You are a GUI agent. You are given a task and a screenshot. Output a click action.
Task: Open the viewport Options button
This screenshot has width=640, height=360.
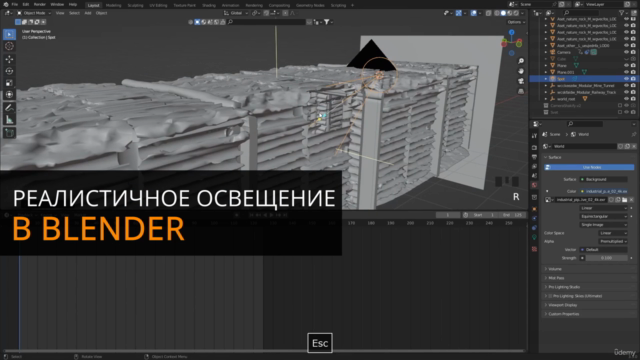[x=516, y=22]
